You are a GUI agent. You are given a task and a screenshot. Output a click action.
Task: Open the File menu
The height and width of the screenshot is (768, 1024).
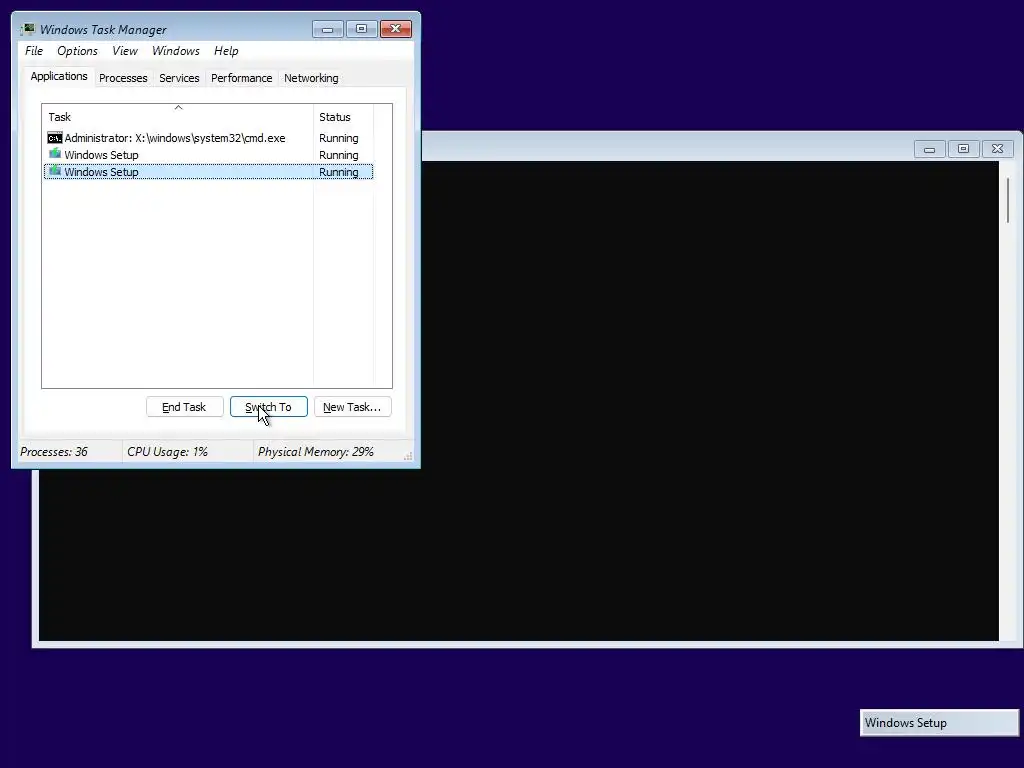(34, 51)
